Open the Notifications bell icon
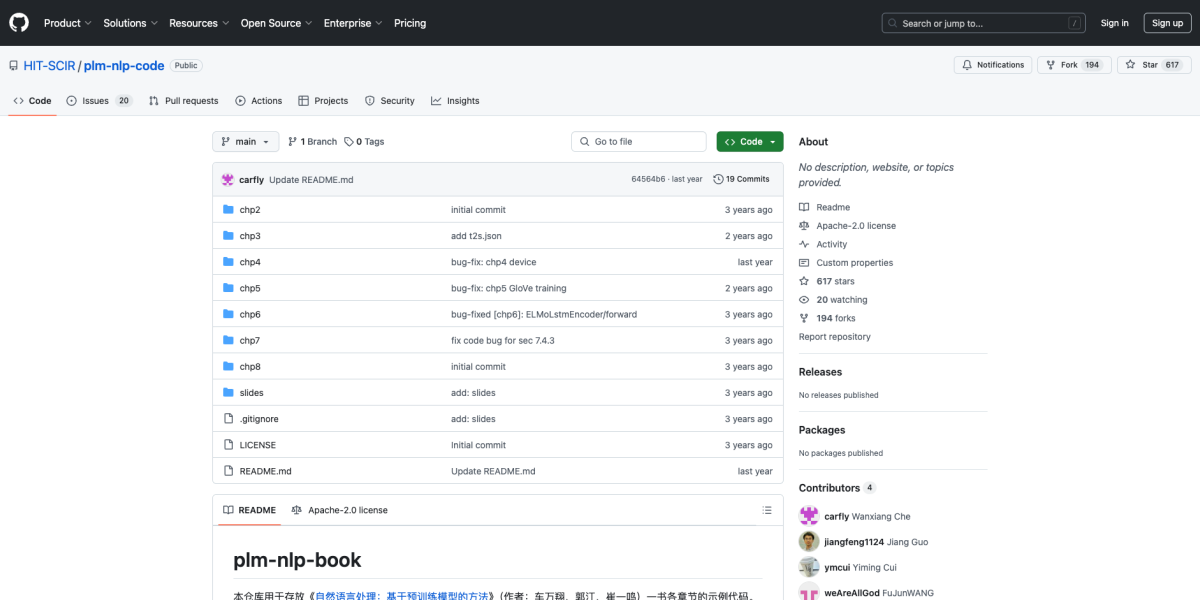1200x600 pixels. tap(968, 64)
